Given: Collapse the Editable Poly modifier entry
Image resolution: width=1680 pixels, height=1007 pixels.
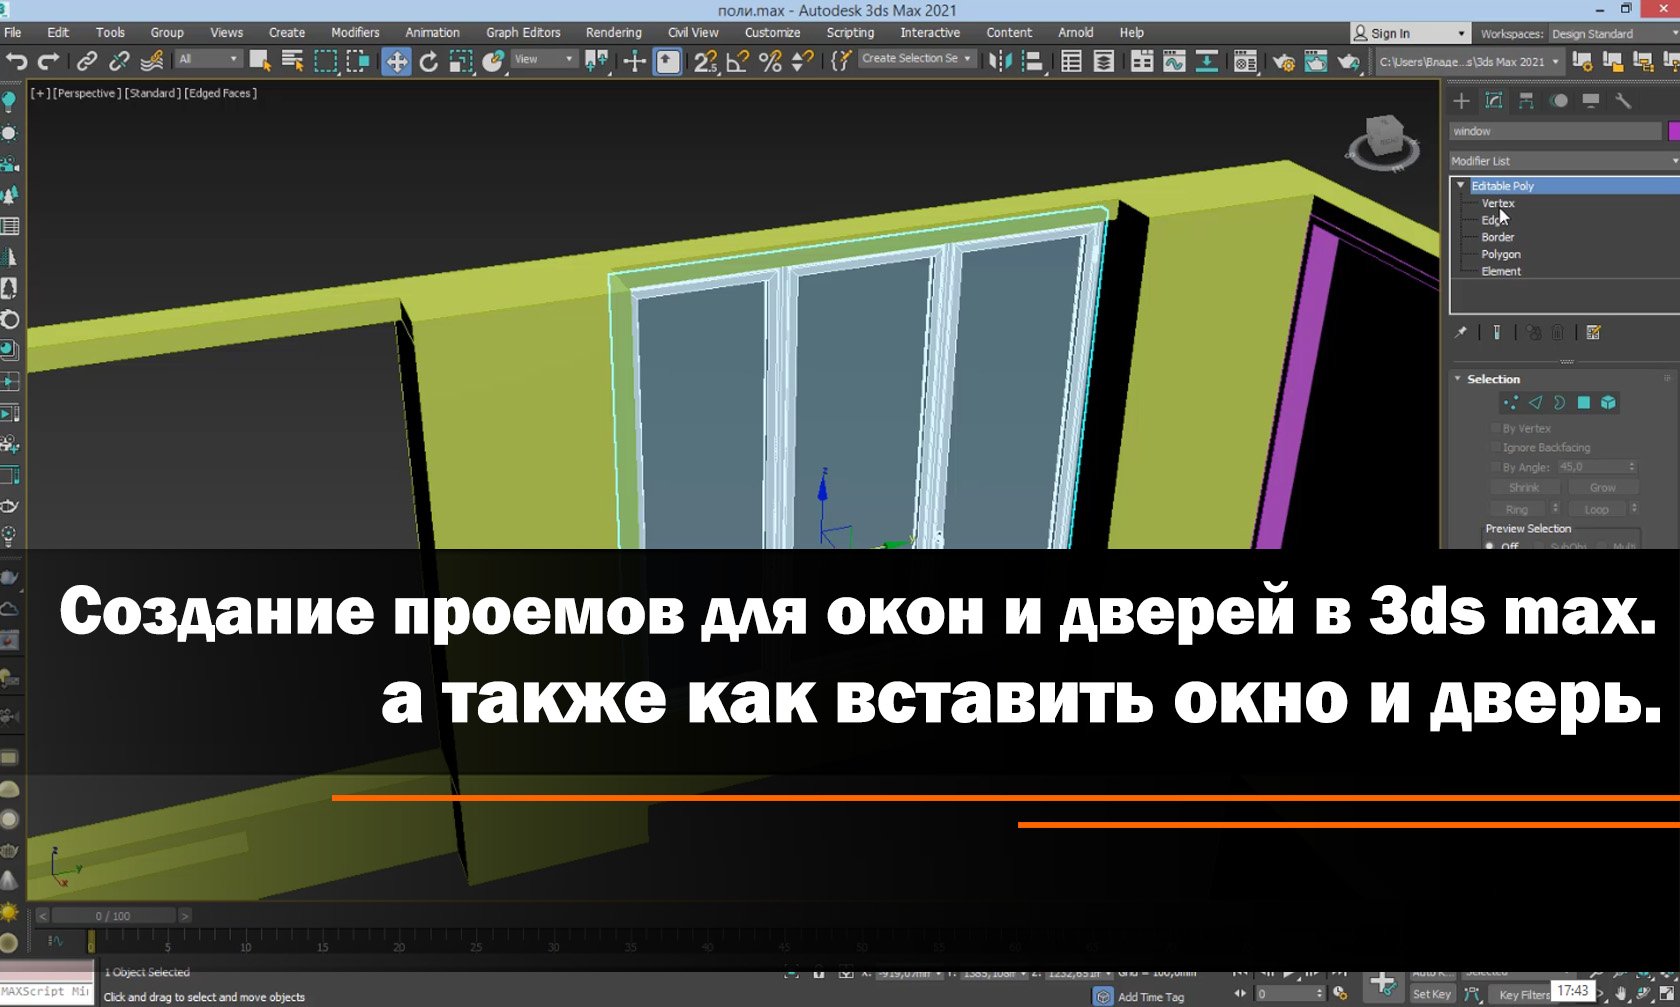Looking at the screenshot, I should click(1460, 185).
